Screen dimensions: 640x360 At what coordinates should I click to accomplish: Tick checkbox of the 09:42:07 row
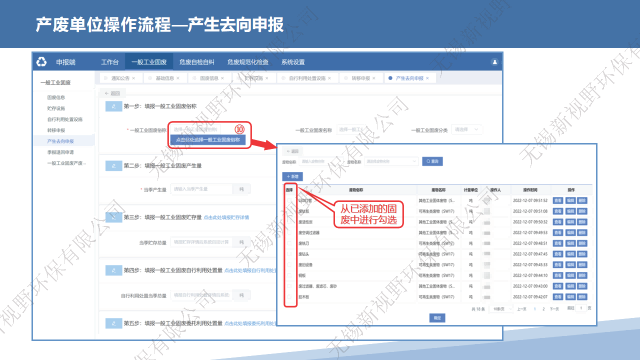click(290, 297)
